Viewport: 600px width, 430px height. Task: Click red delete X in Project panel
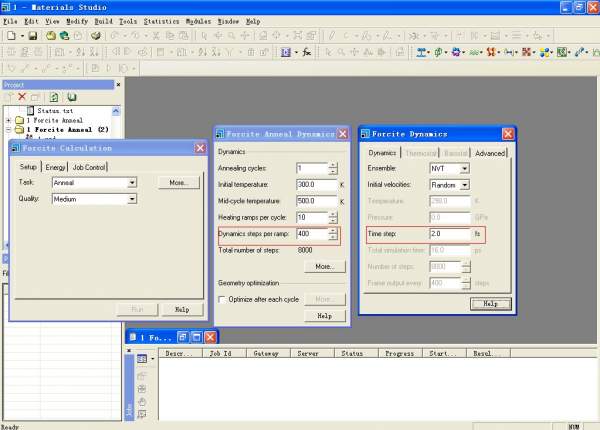[x=21, y=97]
